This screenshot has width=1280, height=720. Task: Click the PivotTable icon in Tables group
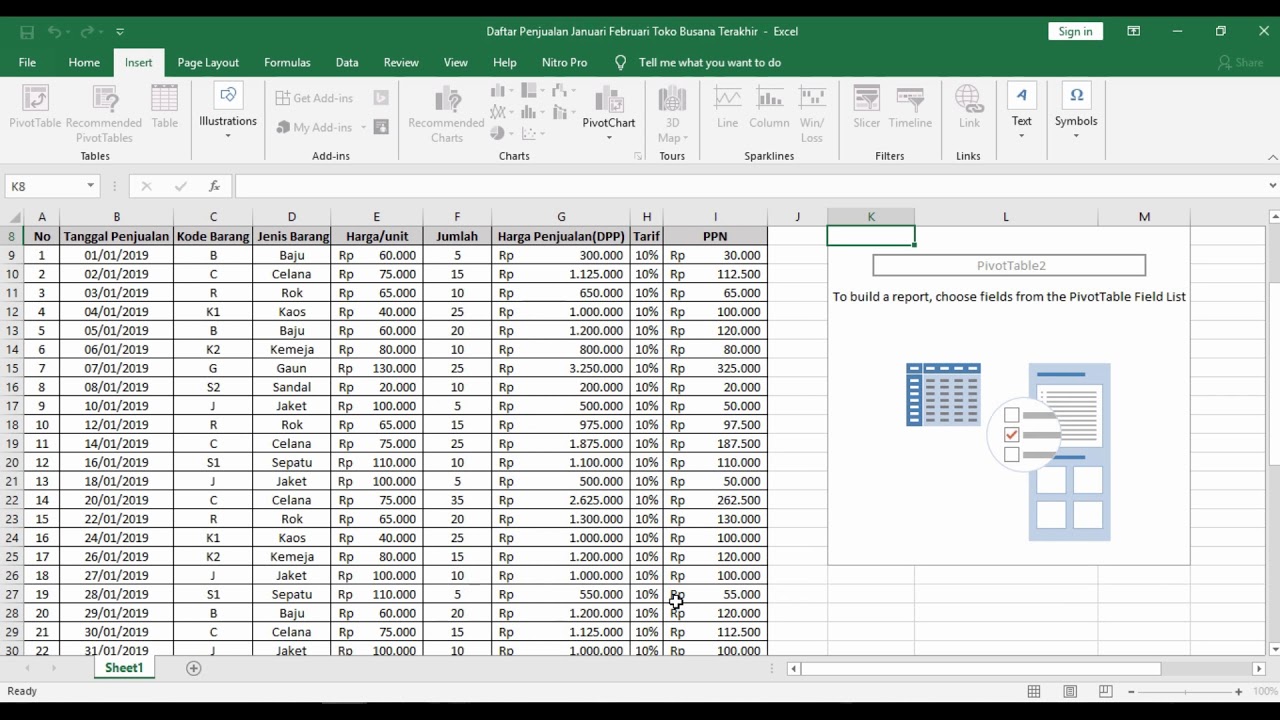pos(35,99)
